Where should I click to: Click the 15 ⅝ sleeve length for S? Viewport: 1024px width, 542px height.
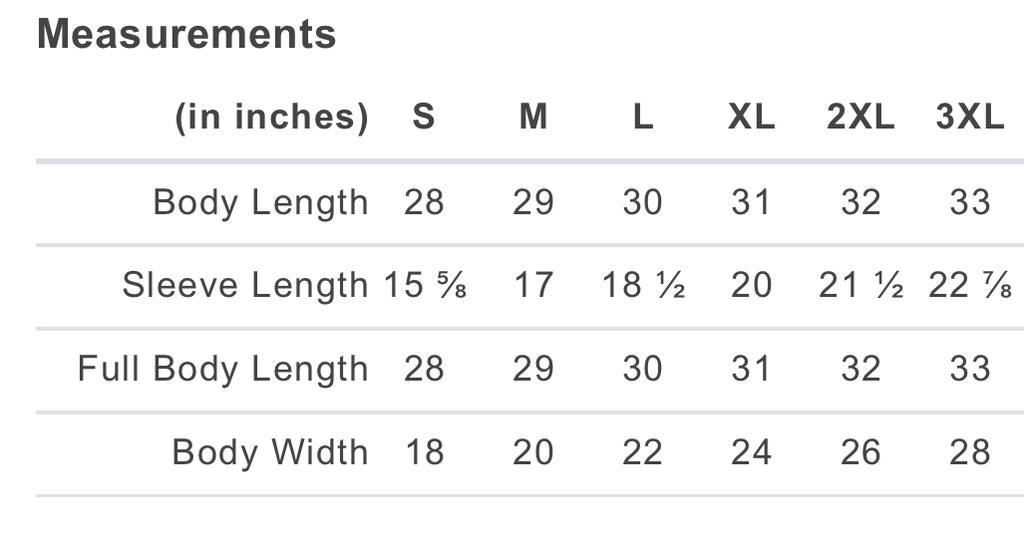pos(424,285)
